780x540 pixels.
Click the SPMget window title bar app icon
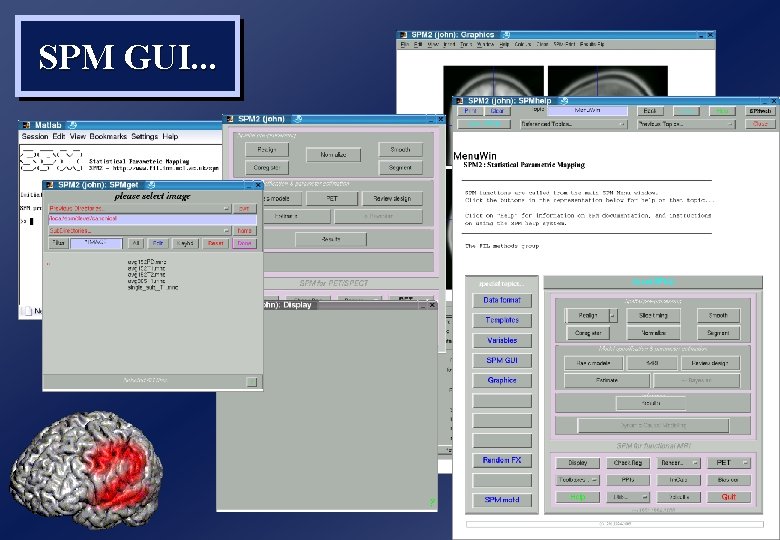pos(50,185)
